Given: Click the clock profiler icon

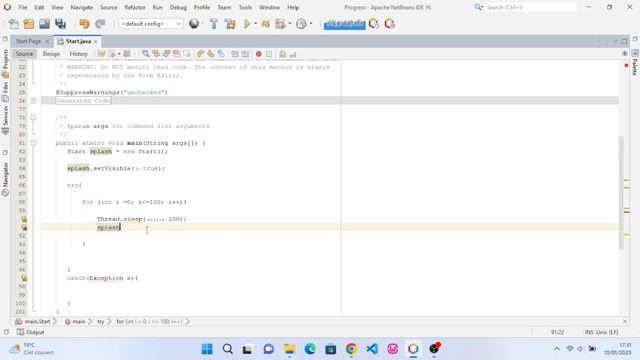Looking at the screenshot, I should [301, 24].
